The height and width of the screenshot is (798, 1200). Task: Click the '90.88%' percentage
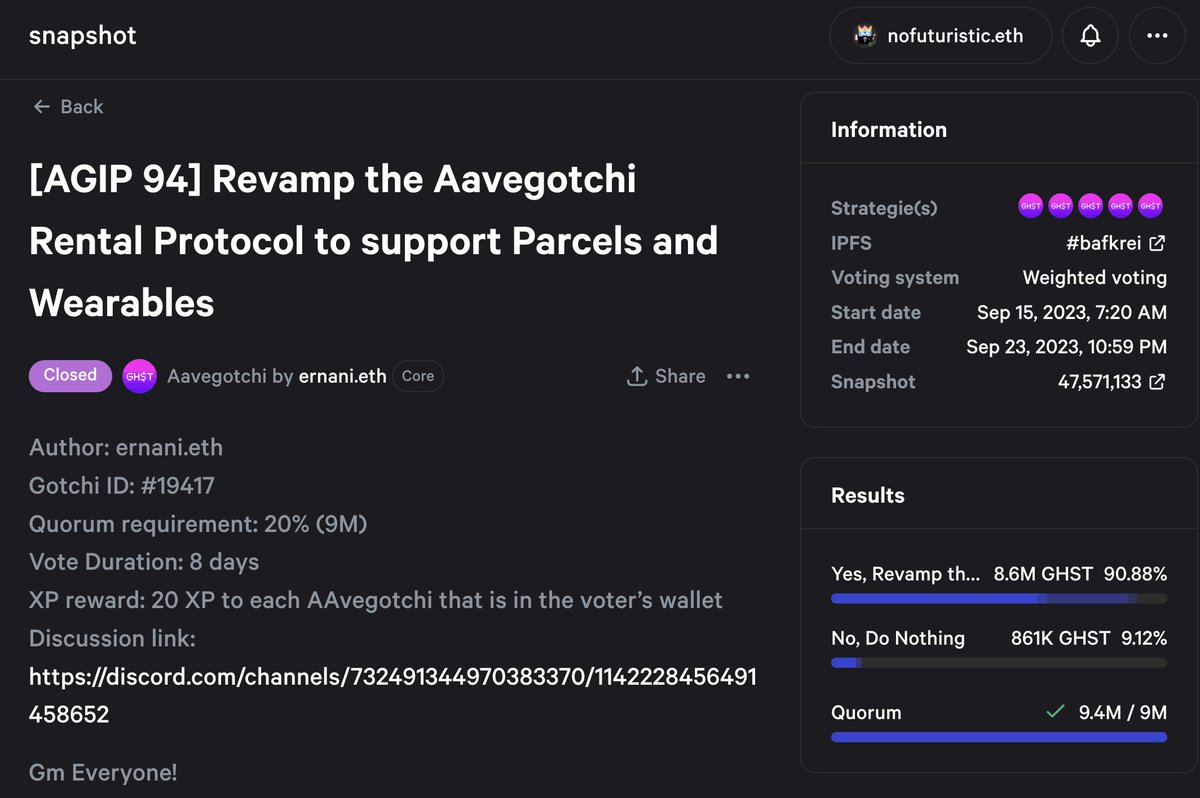click(1135, 574)
